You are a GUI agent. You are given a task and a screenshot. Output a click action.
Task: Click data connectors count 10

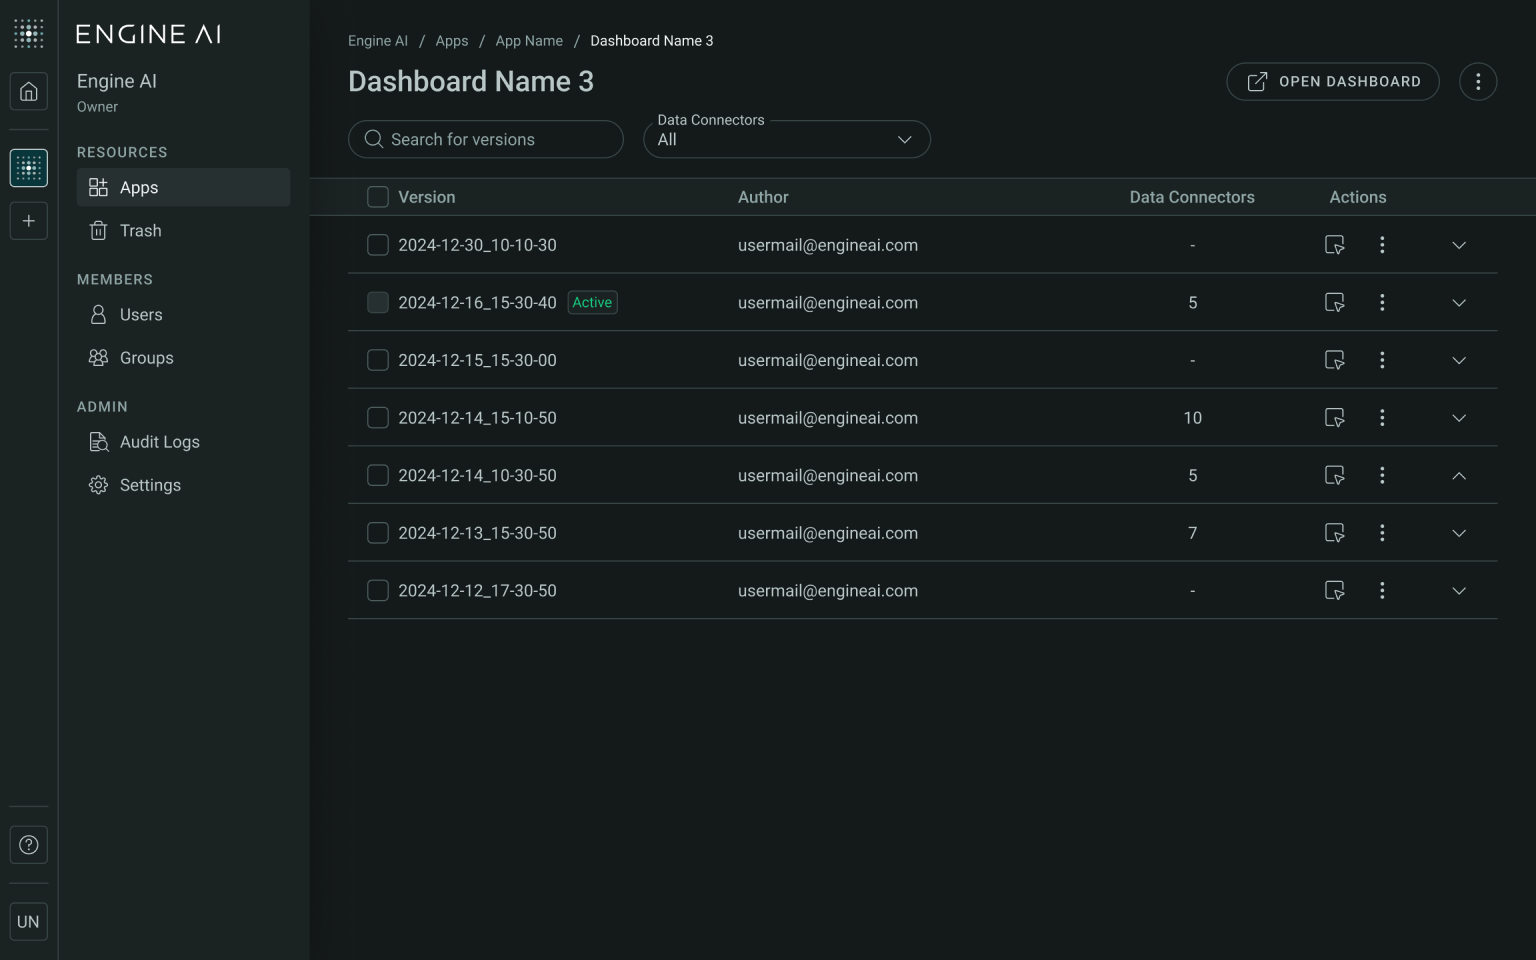pos(1192,418)
